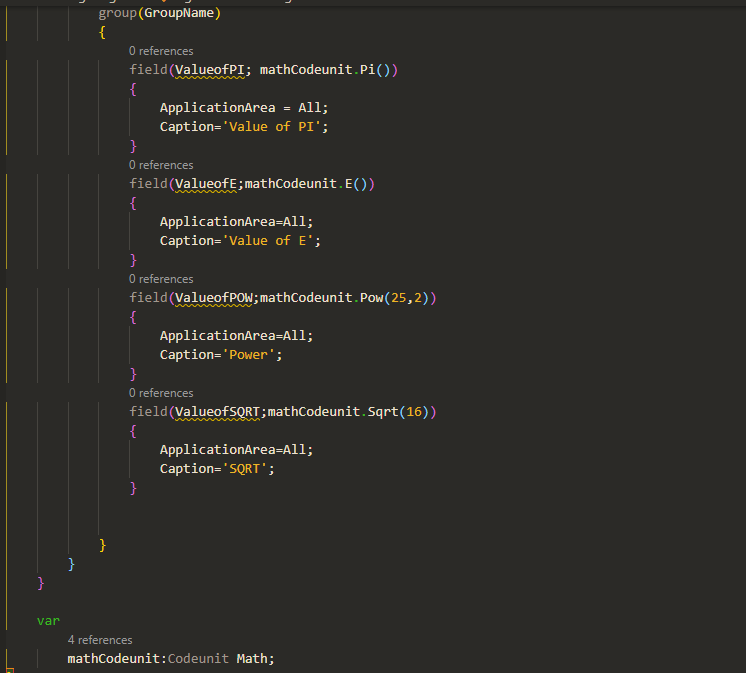
Task: Click the 'Value of E' caption string
Action: (x=273, y=241)
